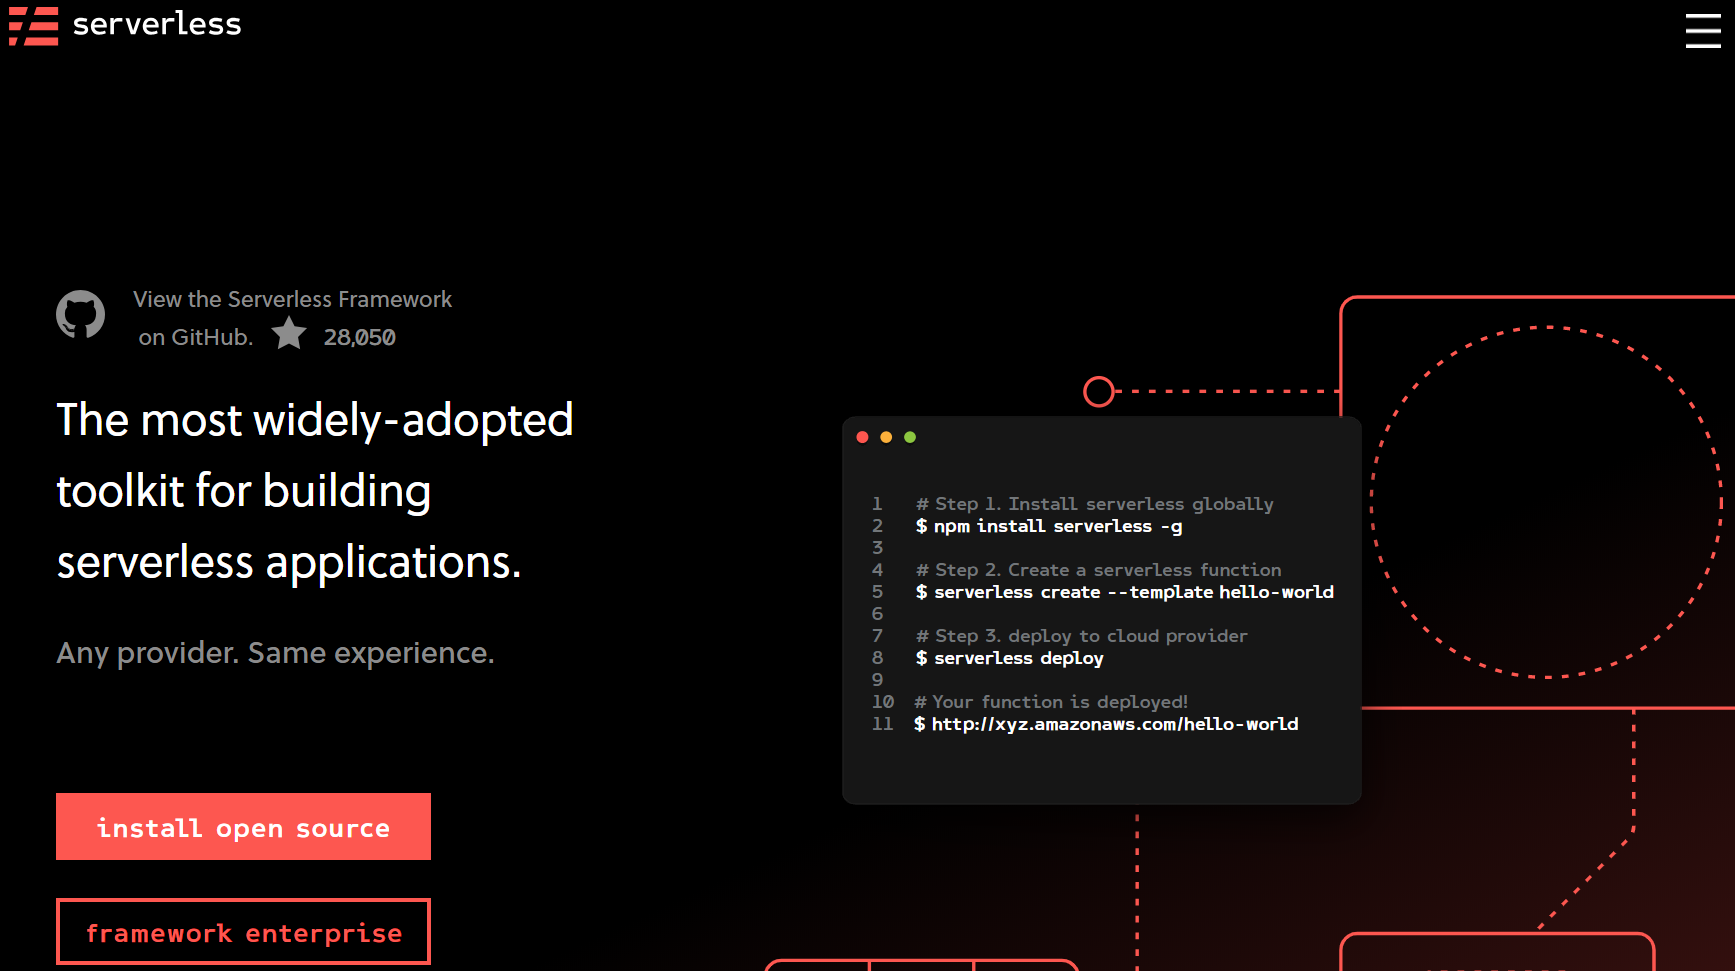Click the "on GitHub." link text
Image resolution: width=1735 pixels, height=971 pixels.
(x=196, y=337)
